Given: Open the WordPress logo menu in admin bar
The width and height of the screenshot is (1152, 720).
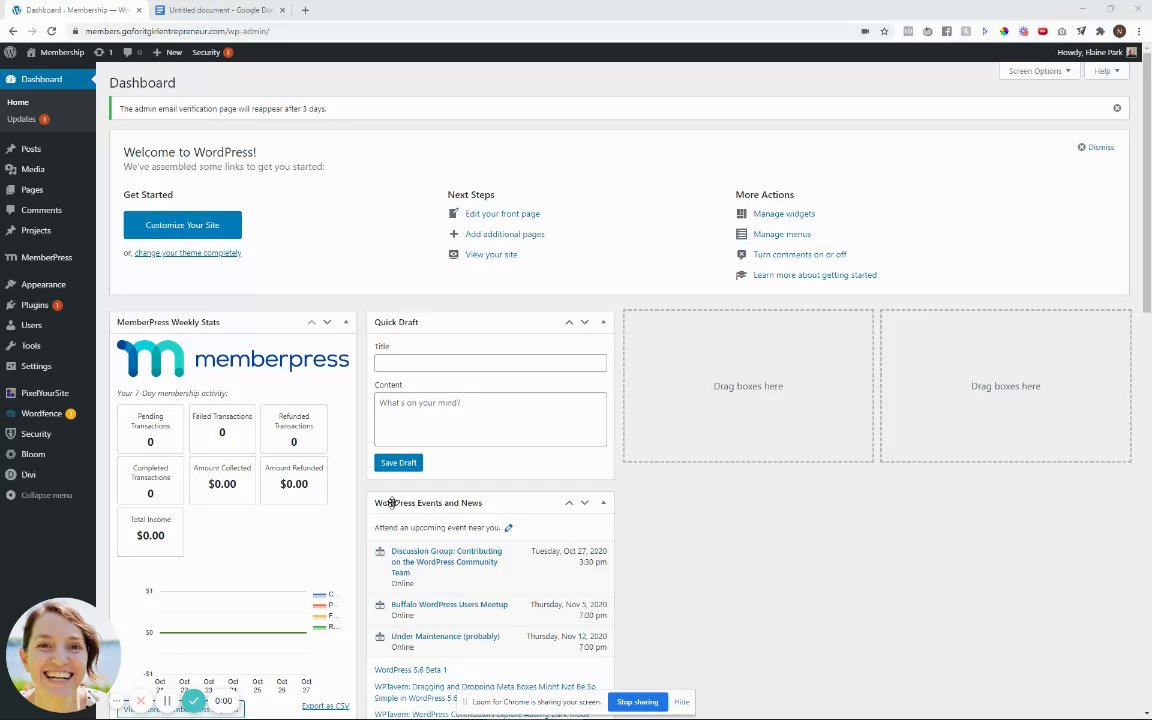Looking at the screenshot, I should [10, 52].
